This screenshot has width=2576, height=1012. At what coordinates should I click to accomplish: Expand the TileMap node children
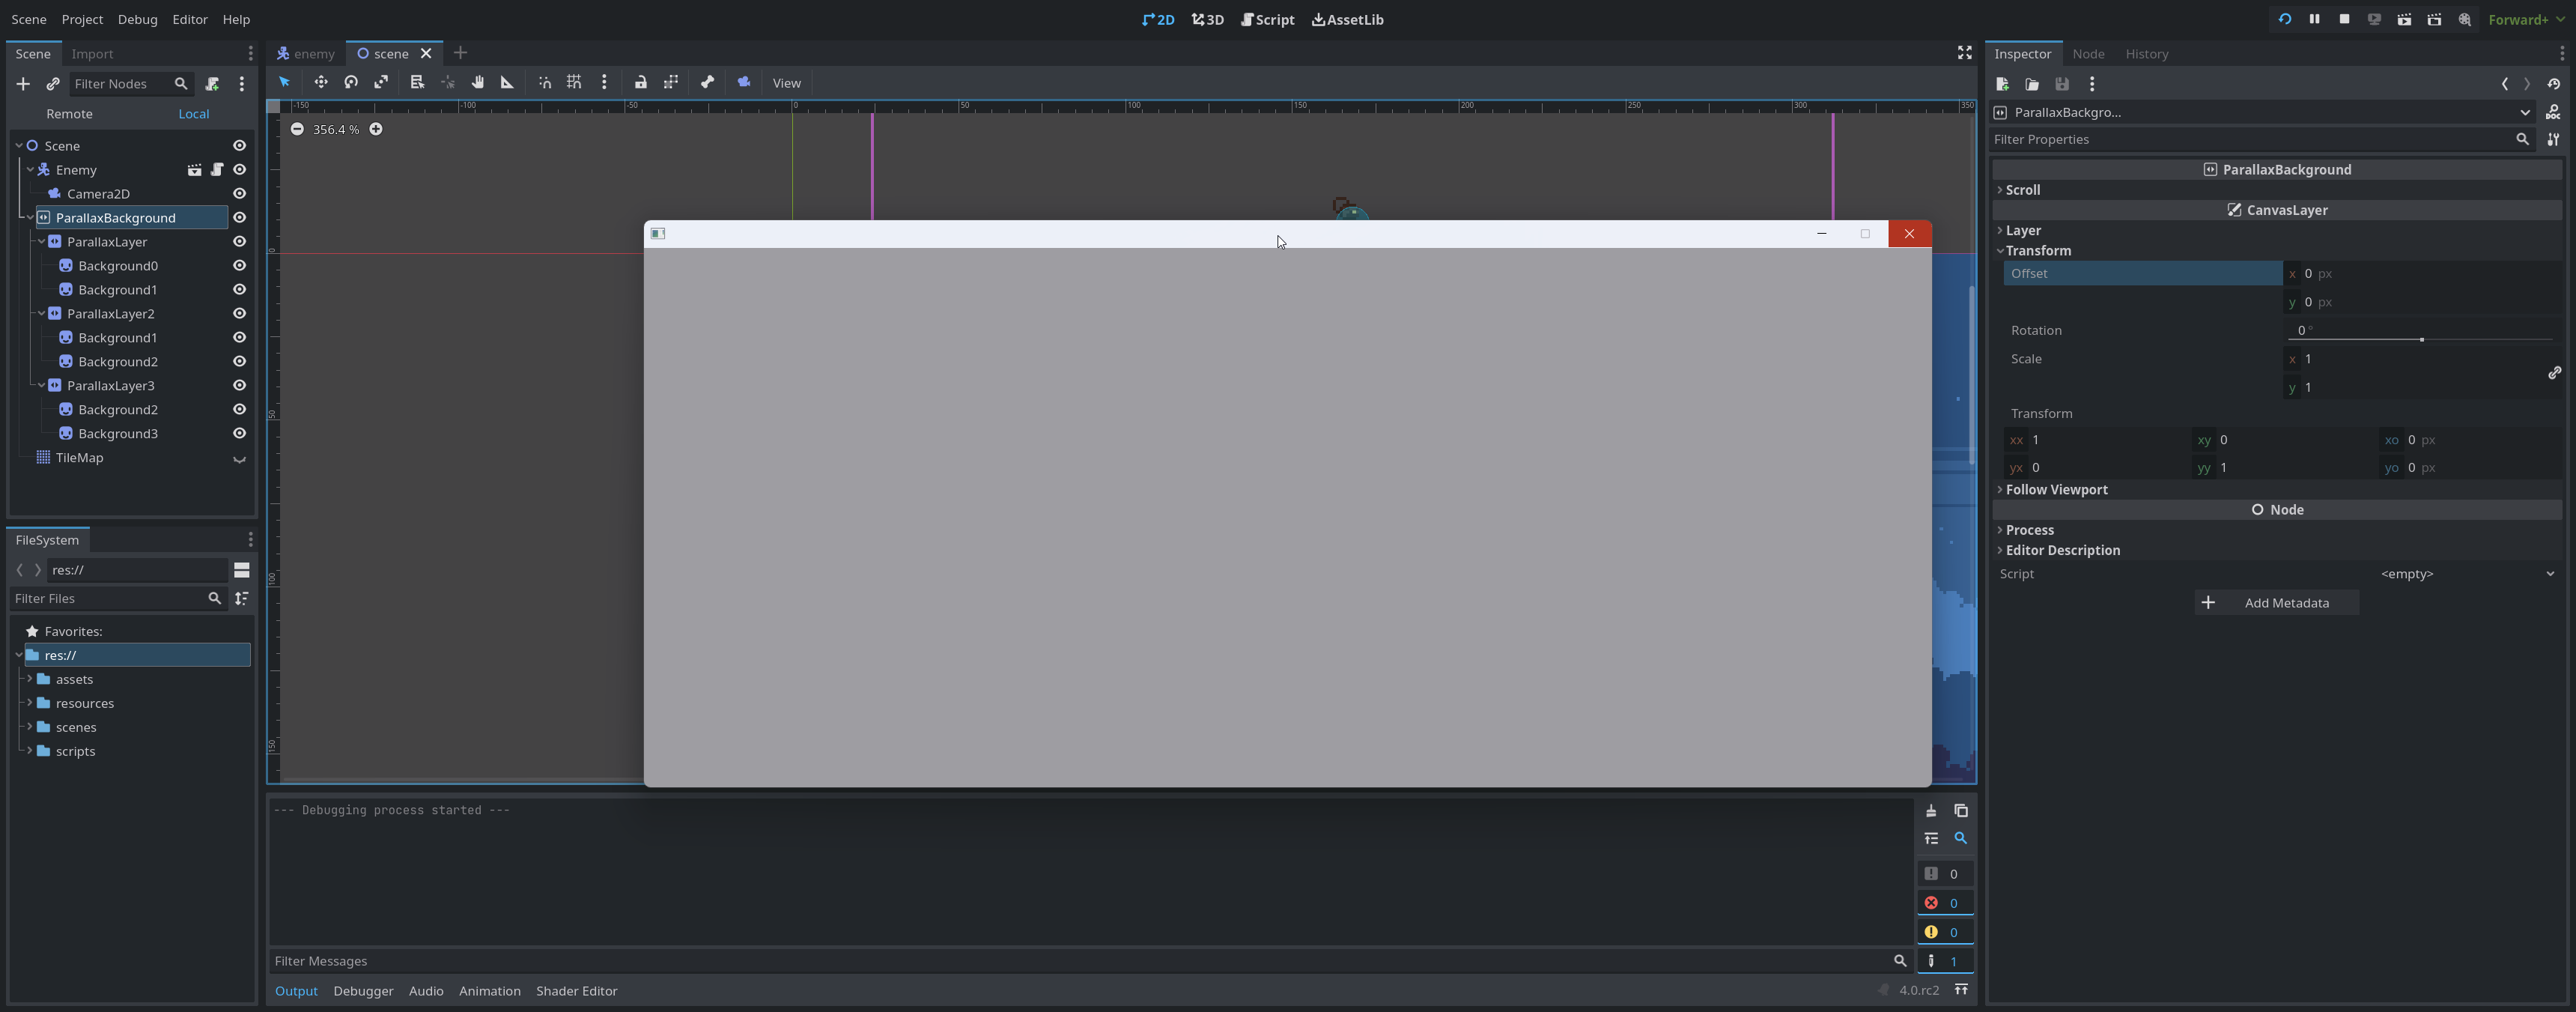(x=240, y=460)
